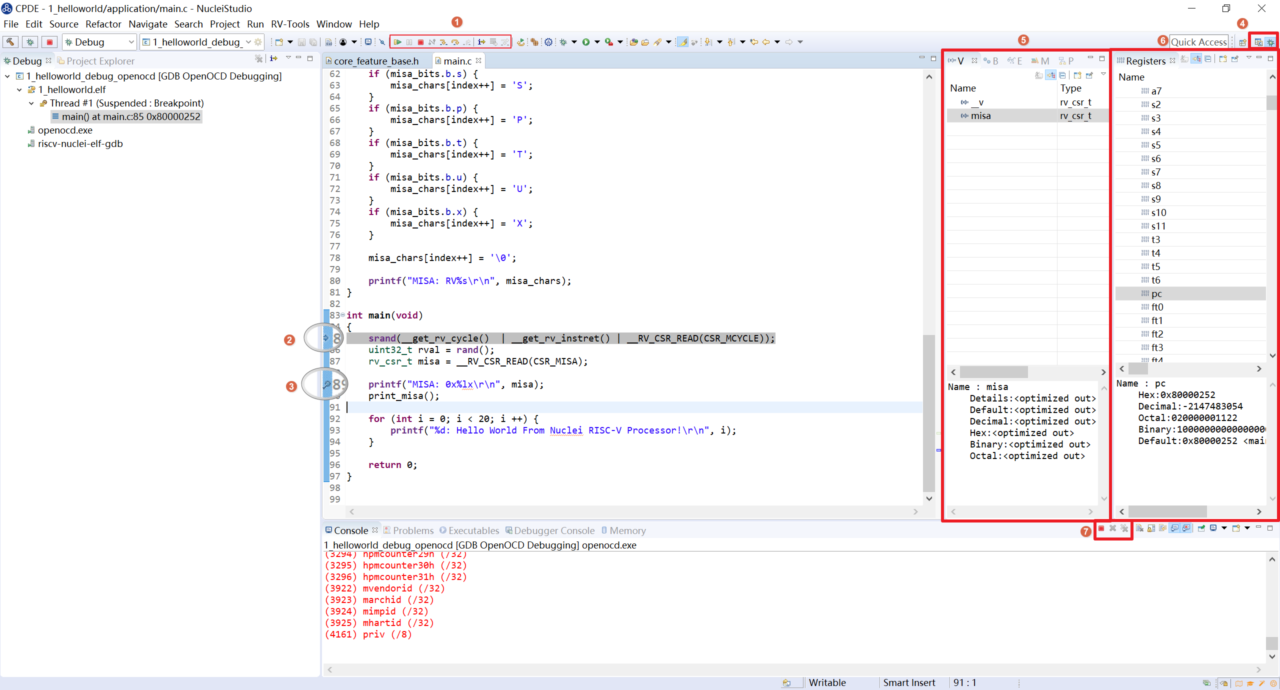Image resolution: width=1280 pixels, height=690 pixels.
Task: Collapse the 1_helloworld_debug_openocd launch node
Action: pos(8,76)
